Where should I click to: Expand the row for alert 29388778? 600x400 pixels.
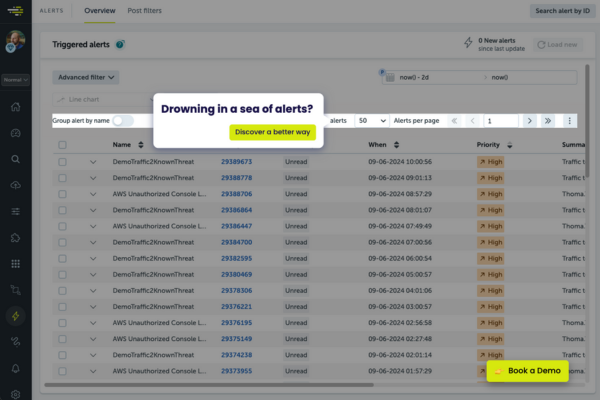[94, 177]
